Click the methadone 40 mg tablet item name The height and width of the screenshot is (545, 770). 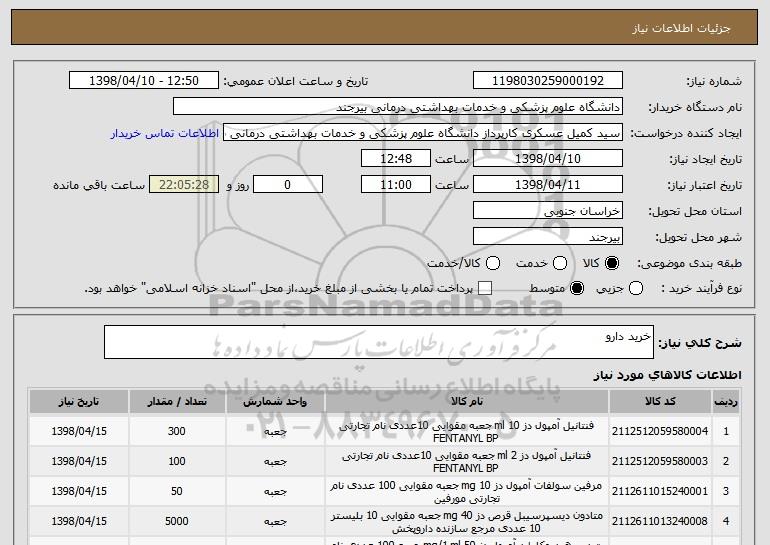(467, 521)
